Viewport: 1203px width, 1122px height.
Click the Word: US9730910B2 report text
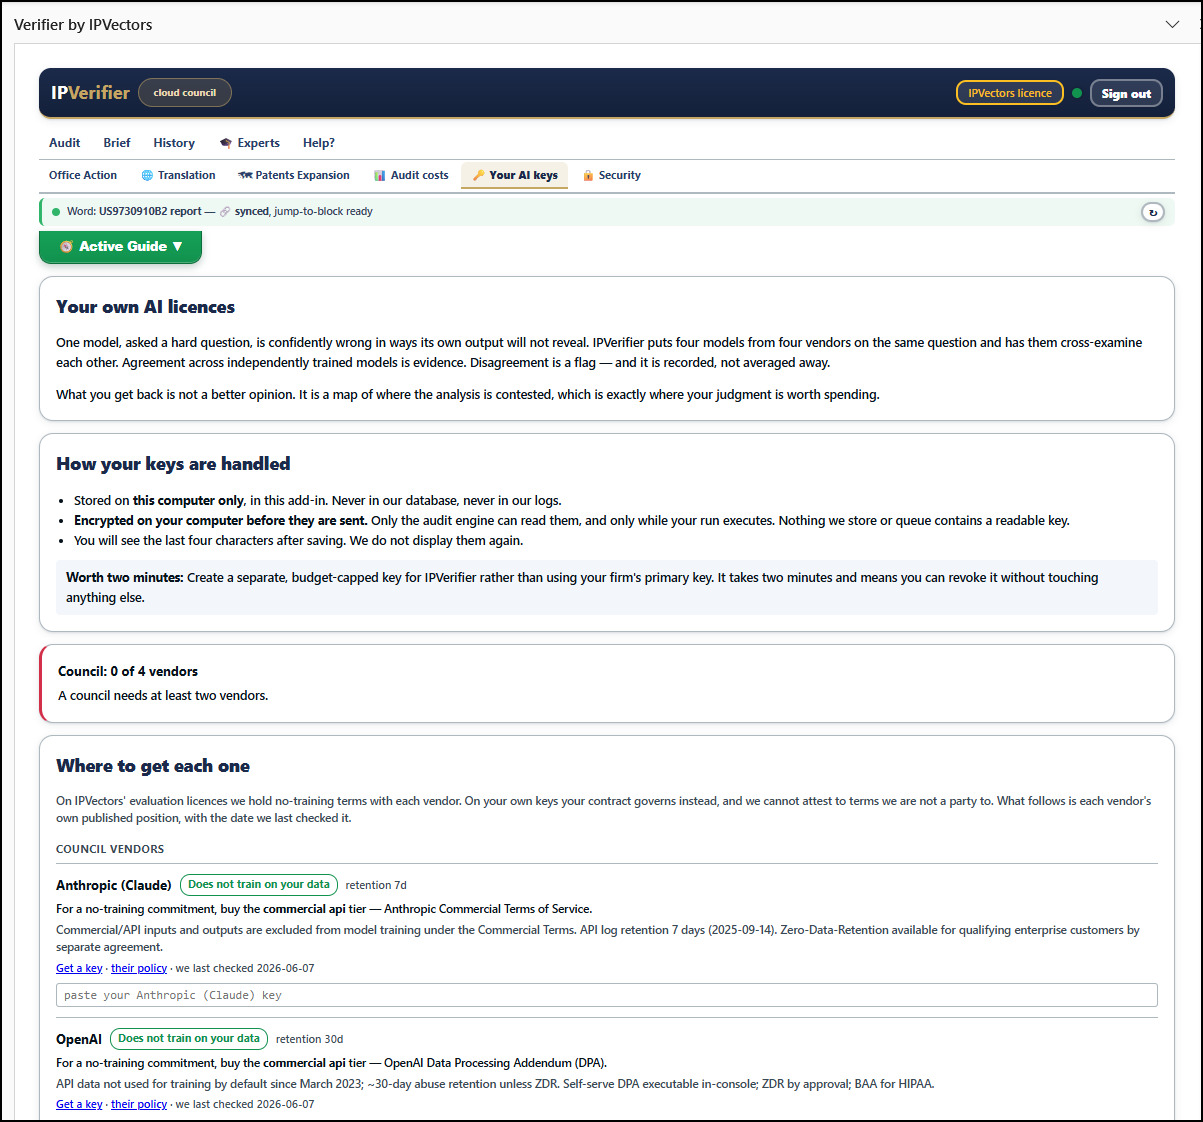pos(134,212)
